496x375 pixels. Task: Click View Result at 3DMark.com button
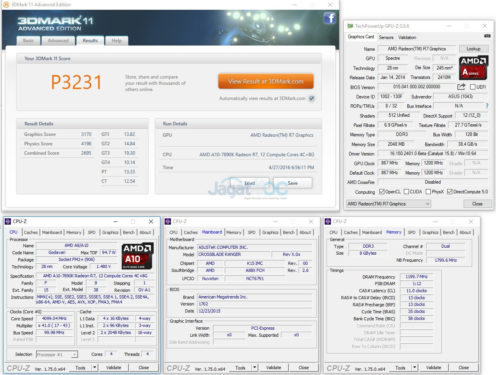point(266,81)
